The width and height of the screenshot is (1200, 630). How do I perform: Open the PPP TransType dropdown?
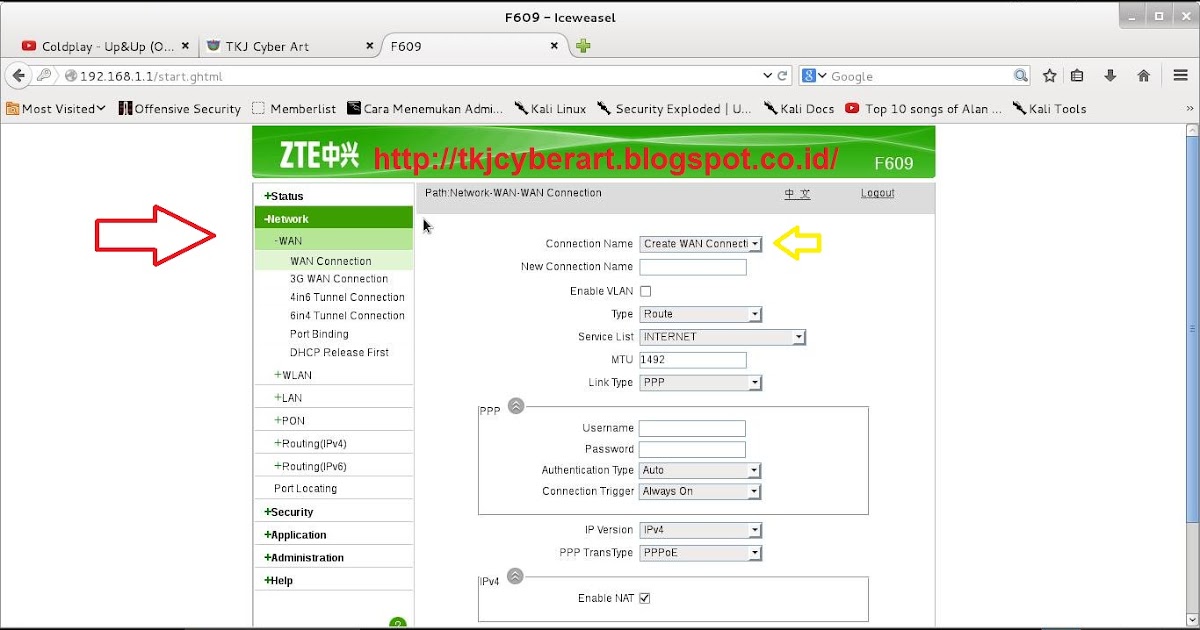(701, 553)
